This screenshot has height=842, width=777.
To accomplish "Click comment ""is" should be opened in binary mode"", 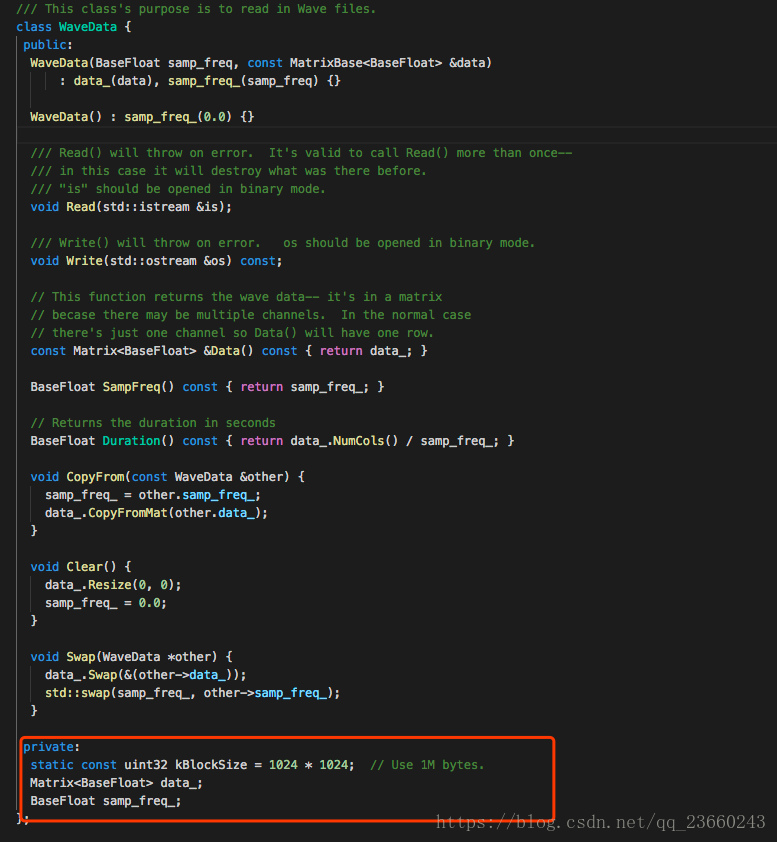I will [192, 189].
